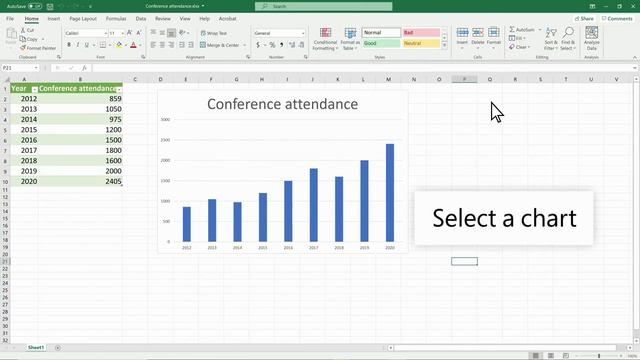
Task: Click Increase Decimal icon
Action: (x=292, y=45)
